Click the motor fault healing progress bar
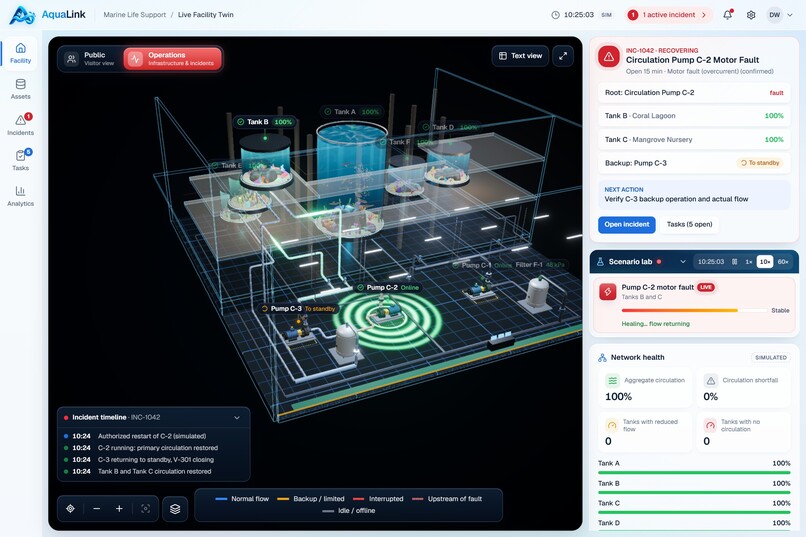 (x=694, y=310)
